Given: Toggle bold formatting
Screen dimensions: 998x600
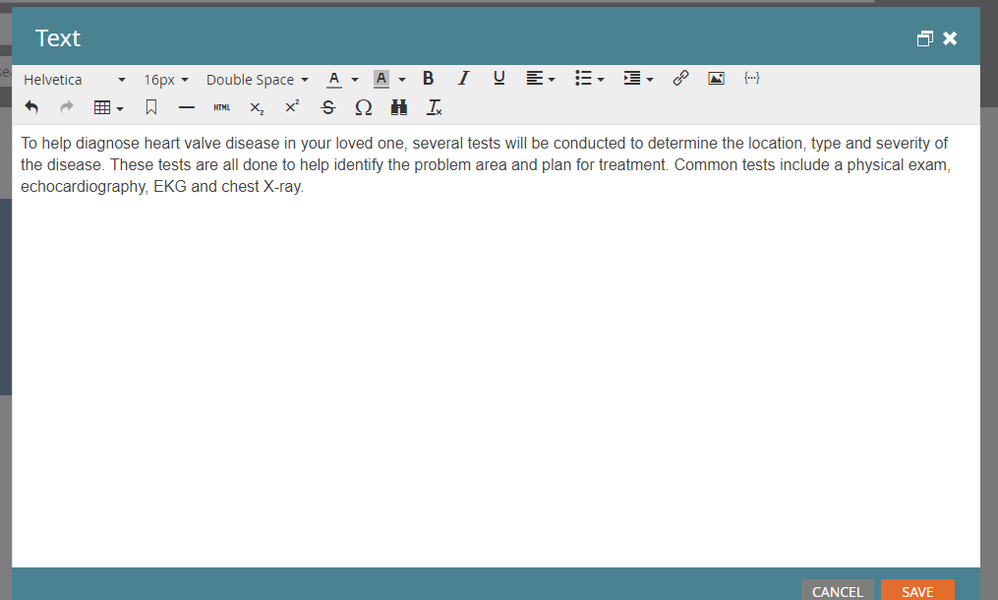Looking at the screenshot, I should 428,78.
